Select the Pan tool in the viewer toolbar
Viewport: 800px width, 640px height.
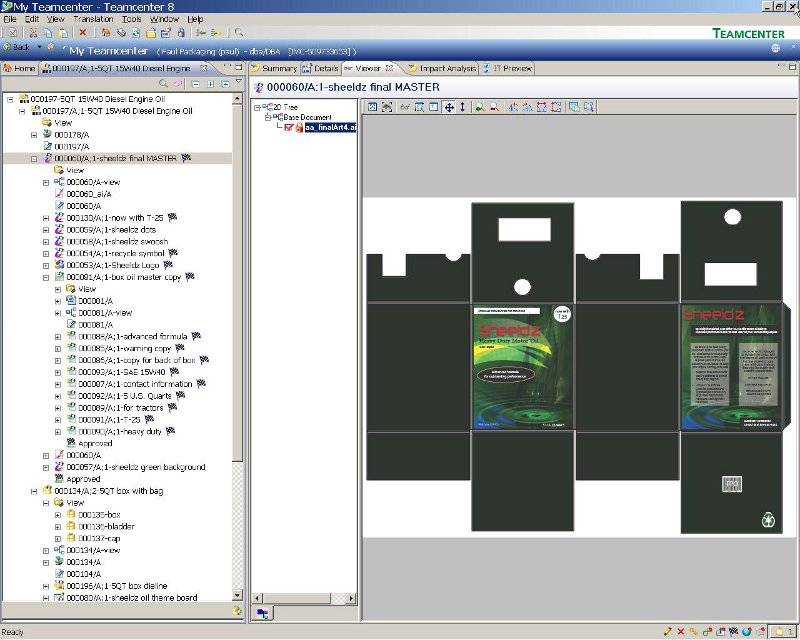(x=448, y=107)
